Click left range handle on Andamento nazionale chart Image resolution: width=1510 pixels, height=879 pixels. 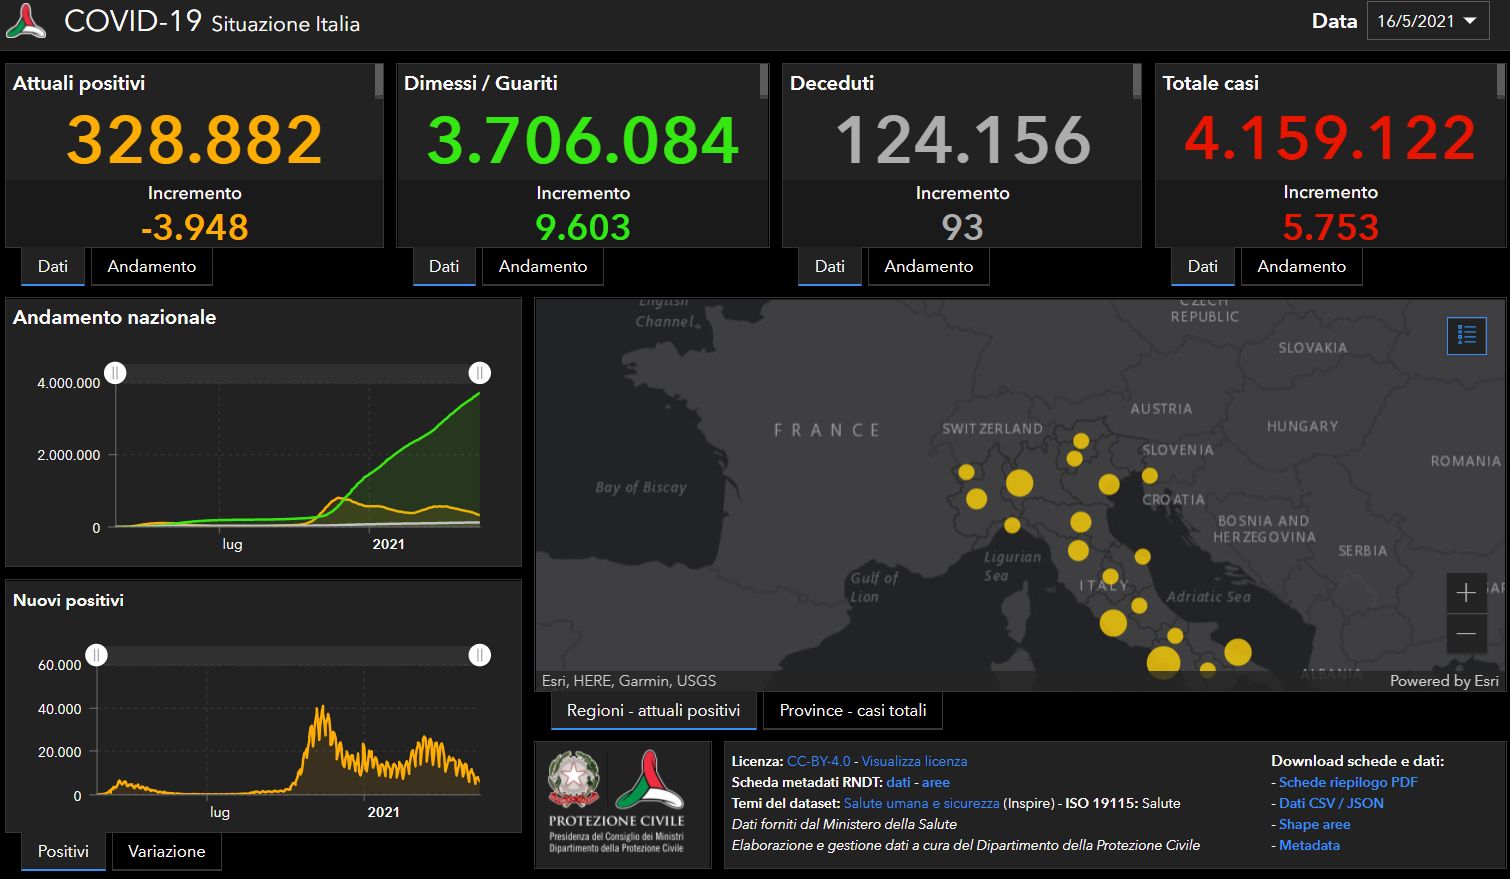pyautogui.click(x=116, y=373)
